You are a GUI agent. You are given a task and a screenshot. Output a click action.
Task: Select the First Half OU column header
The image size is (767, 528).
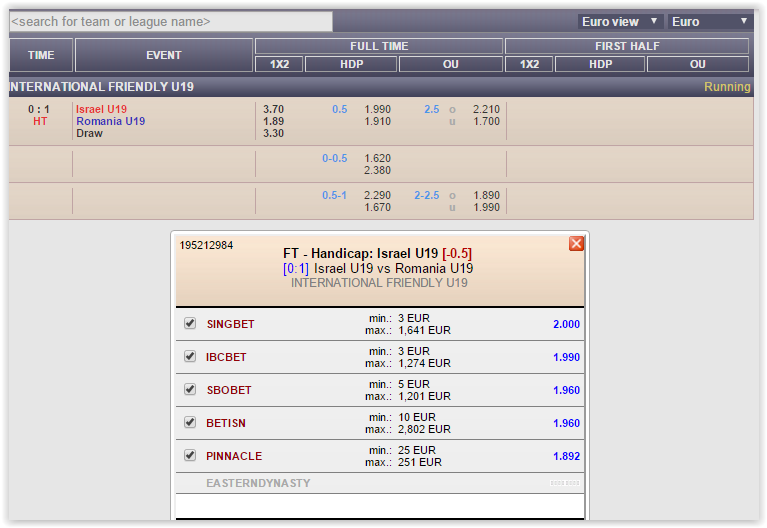(x=698, y=64)
